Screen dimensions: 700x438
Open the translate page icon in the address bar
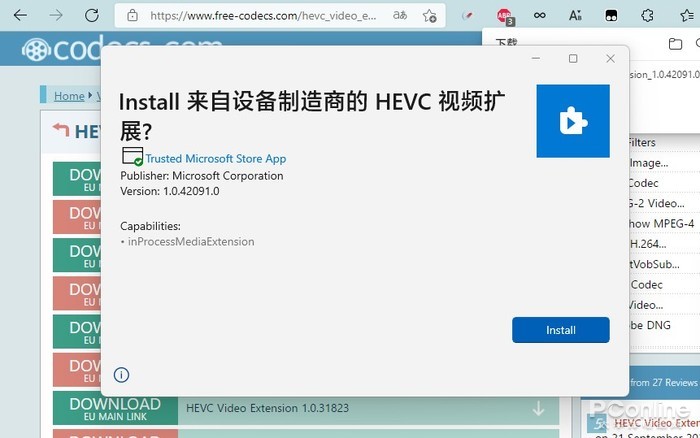pyautogui.click(x=400, y=16)
